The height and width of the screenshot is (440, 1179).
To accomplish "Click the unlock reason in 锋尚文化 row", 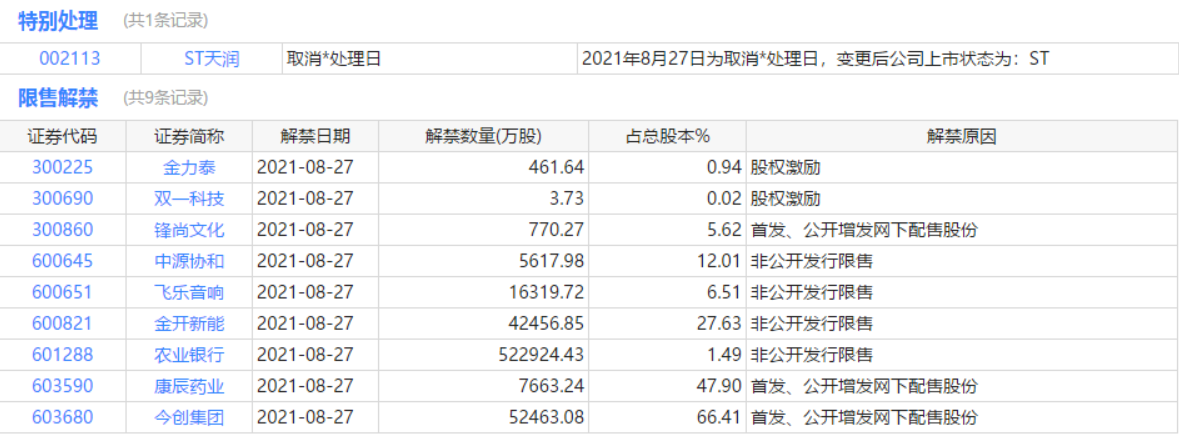I will point(864,230).
